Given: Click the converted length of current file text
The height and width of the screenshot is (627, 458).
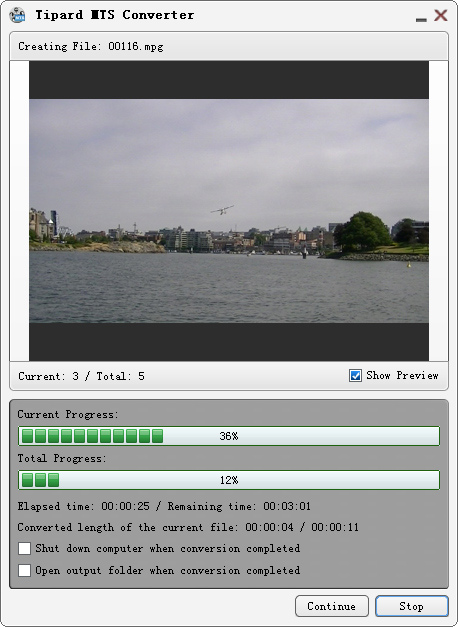Looking at the screenshot, I should (188, 527).
